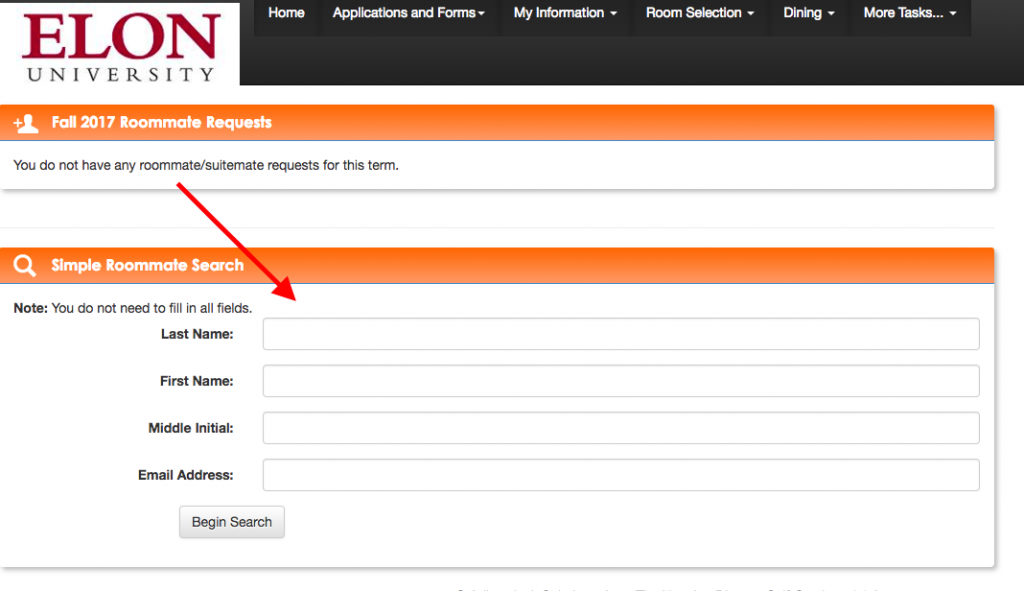Click the Last Name label
The height and width of the screenshot is (591, 1024).
(197, 334)
